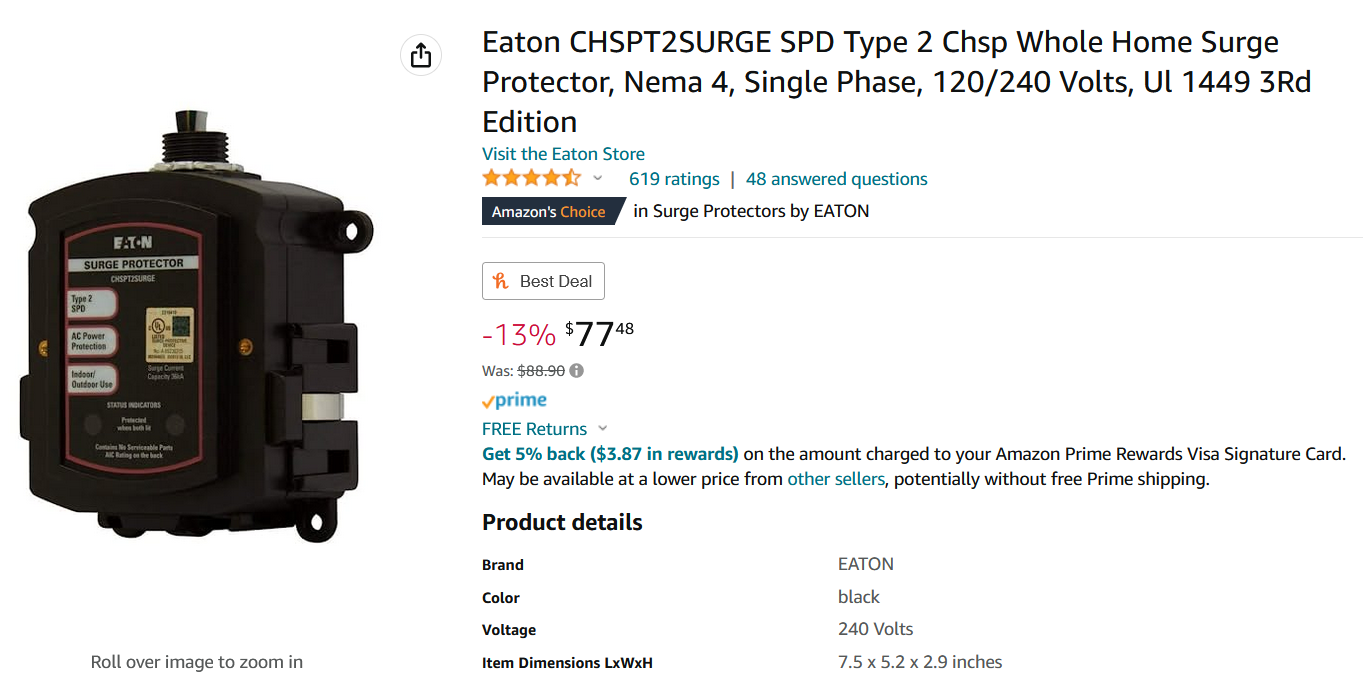Click the $77.48 price

click(600, 333)
